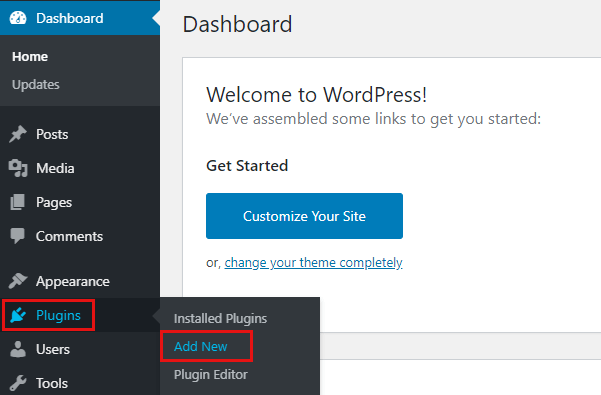Image resolution: width=601 pixels, height=395 pixels.
Task: Open the Tools menu label
Action: (x=52, y=383)
